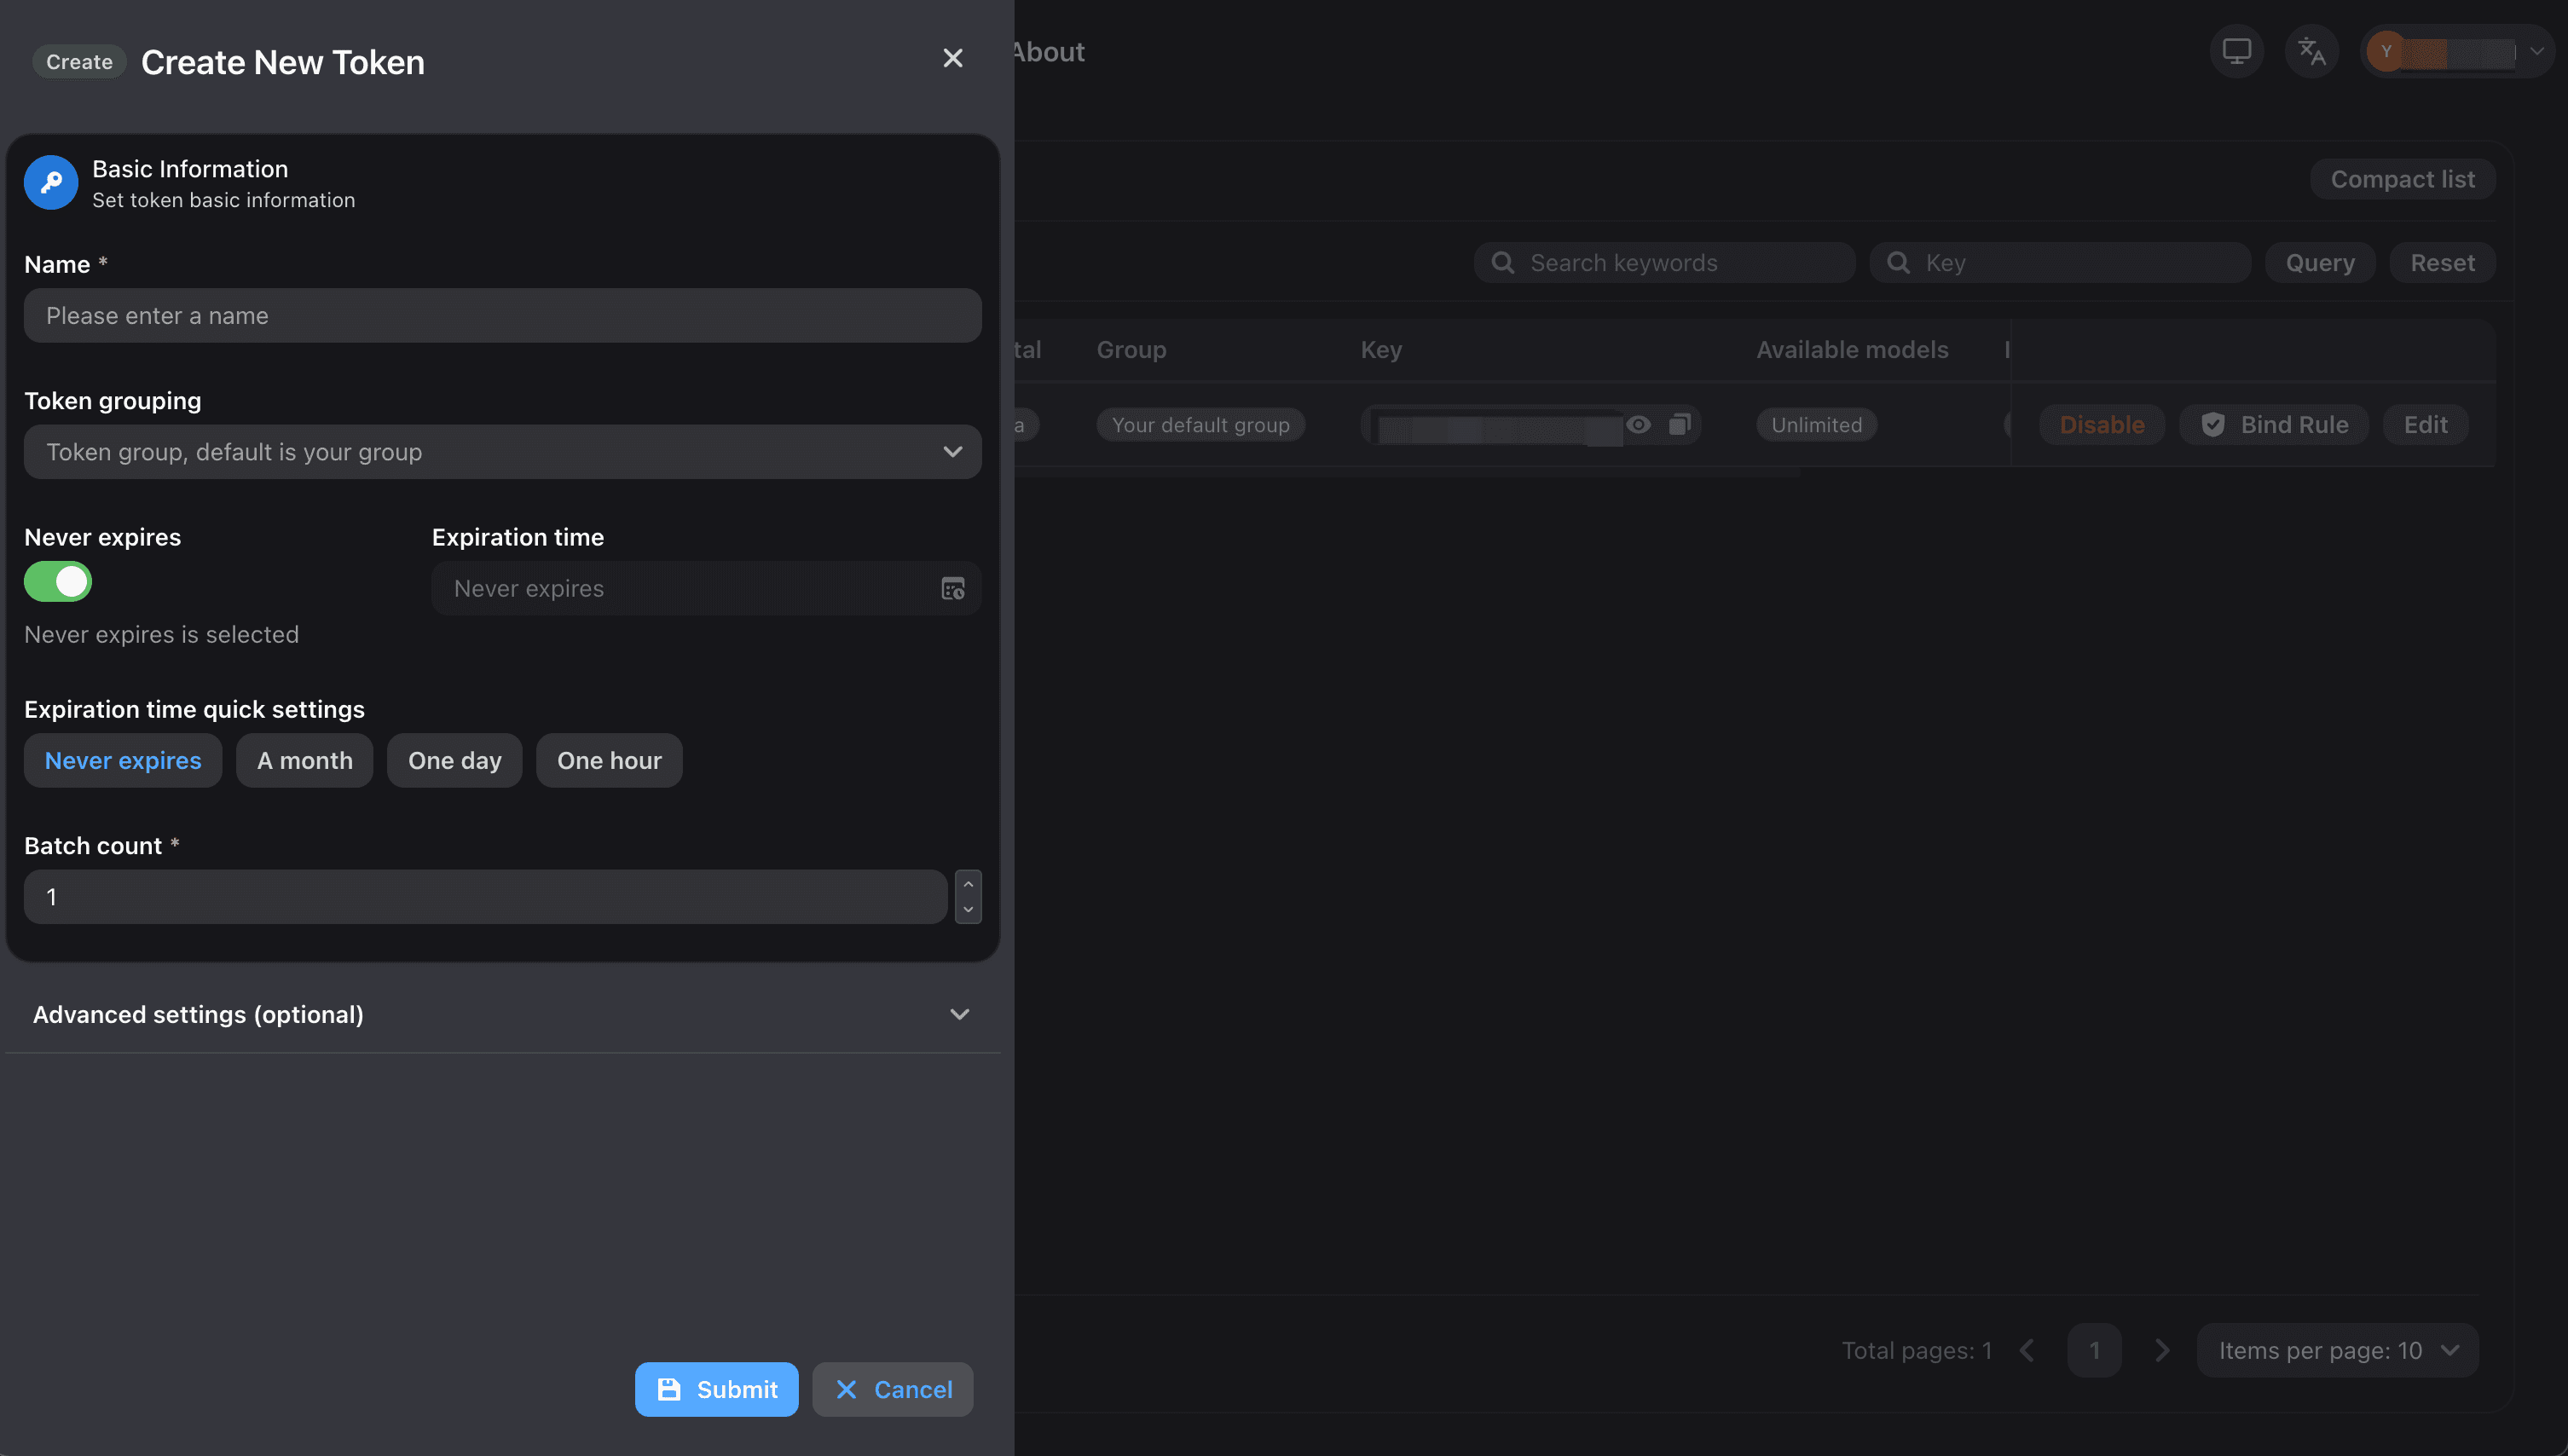Click the Search keywords field
2568x1456 pixels.
click(1664, 263)
